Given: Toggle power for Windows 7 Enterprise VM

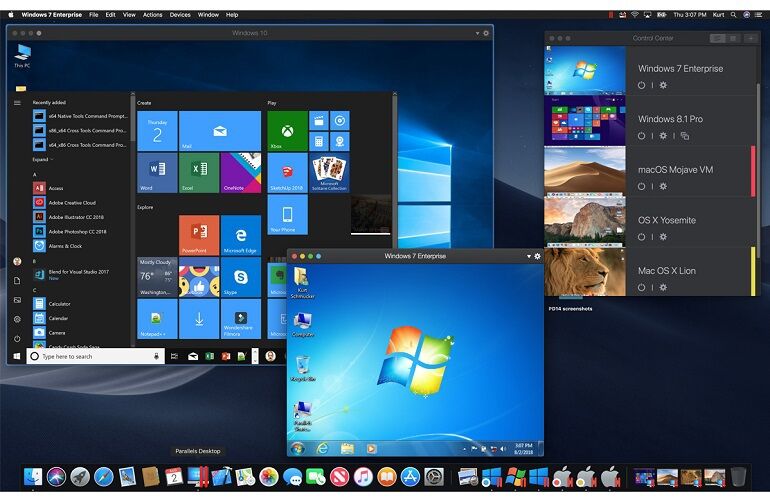Looking at the screenshot, I should [641, 85].
